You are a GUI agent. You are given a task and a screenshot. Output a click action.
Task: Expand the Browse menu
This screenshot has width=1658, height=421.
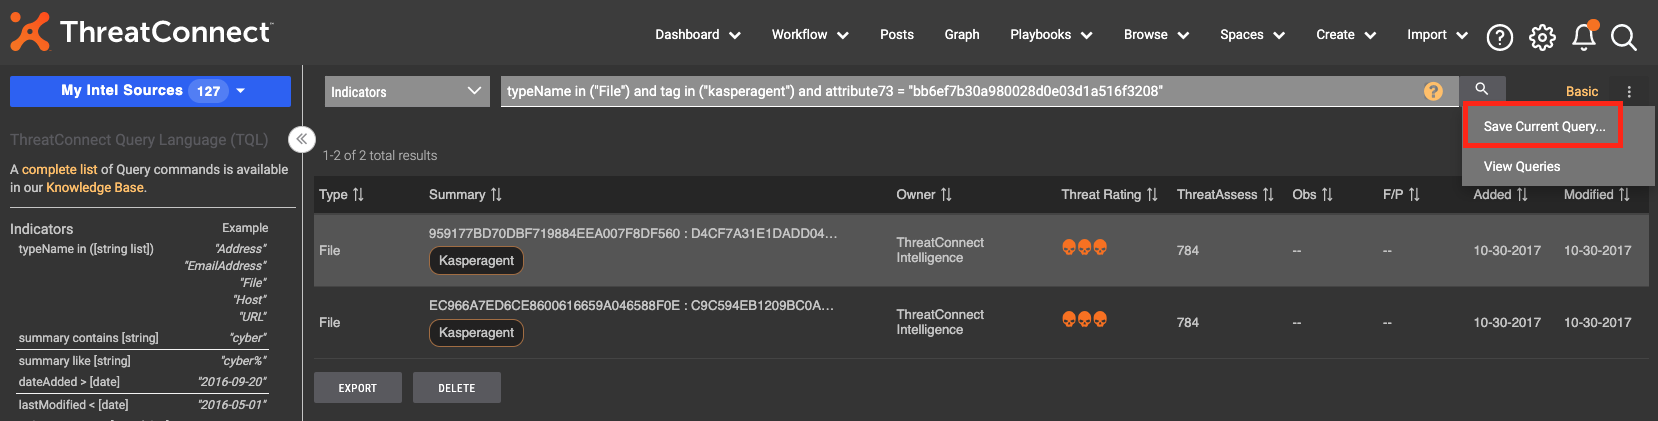1156,35
